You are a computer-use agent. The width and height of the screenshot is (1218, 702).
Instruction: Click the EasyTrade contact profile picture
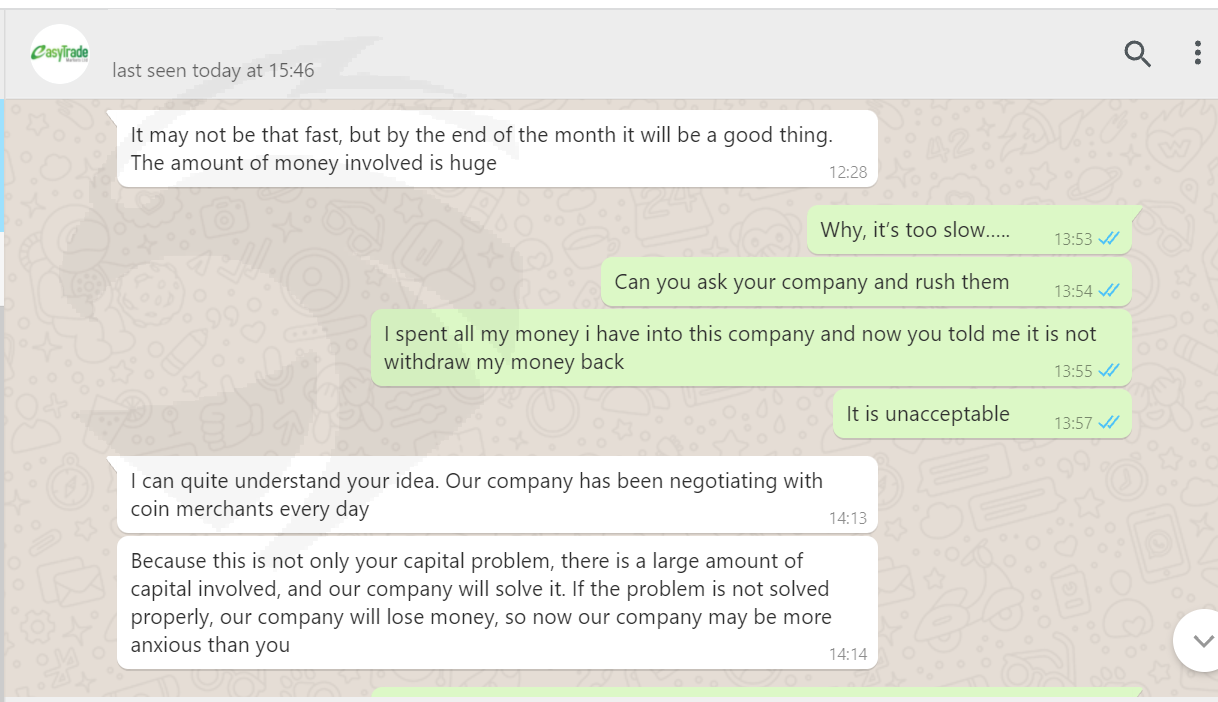coord(60,54)
